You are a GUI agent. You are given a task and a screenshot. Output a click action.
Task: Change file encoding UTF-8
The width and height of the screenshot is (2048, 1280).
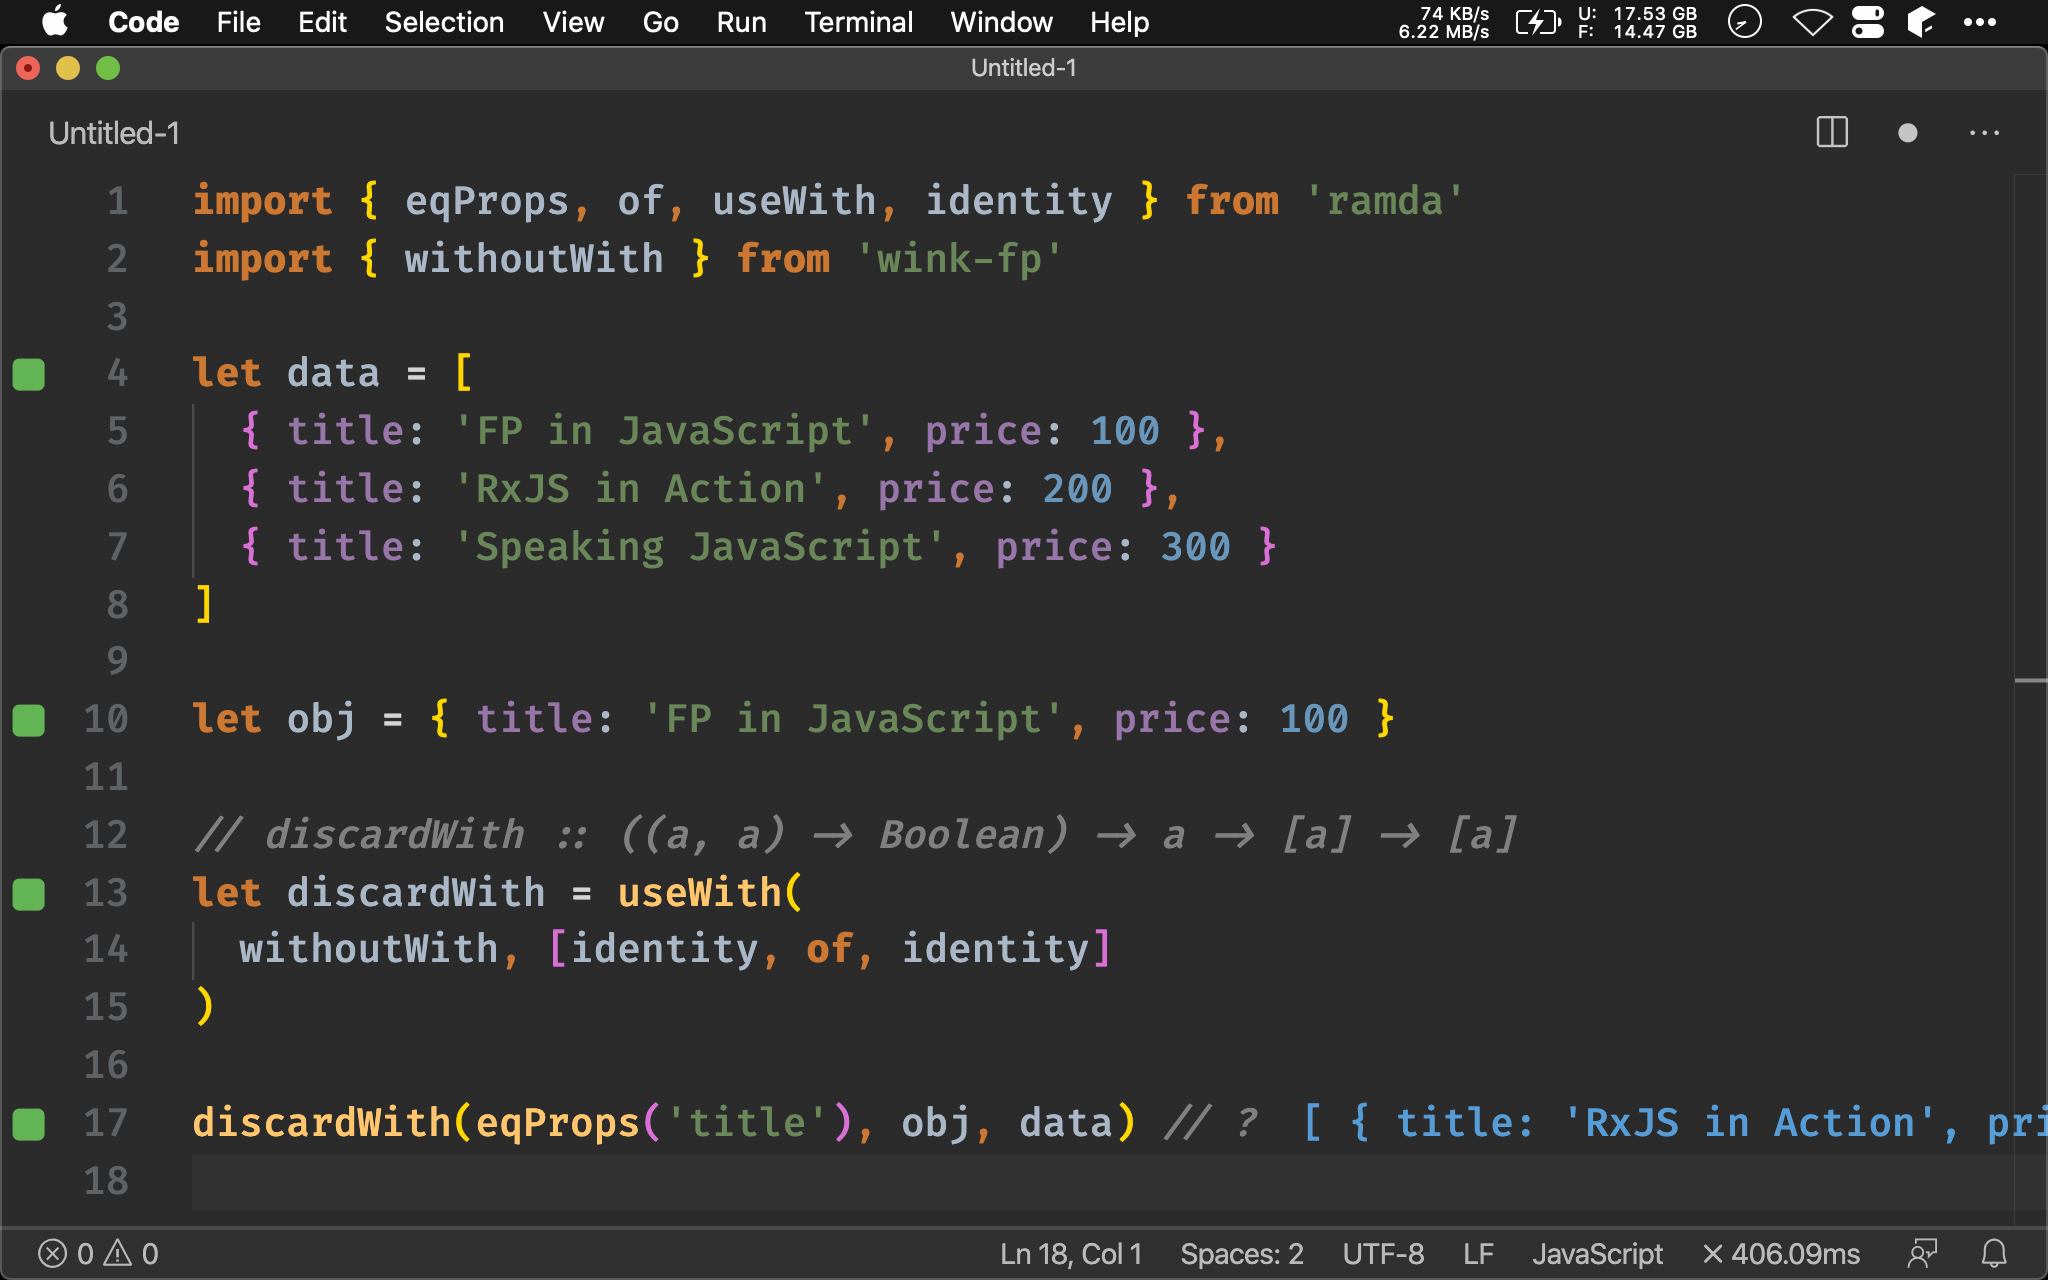tap(1383, 1254)
